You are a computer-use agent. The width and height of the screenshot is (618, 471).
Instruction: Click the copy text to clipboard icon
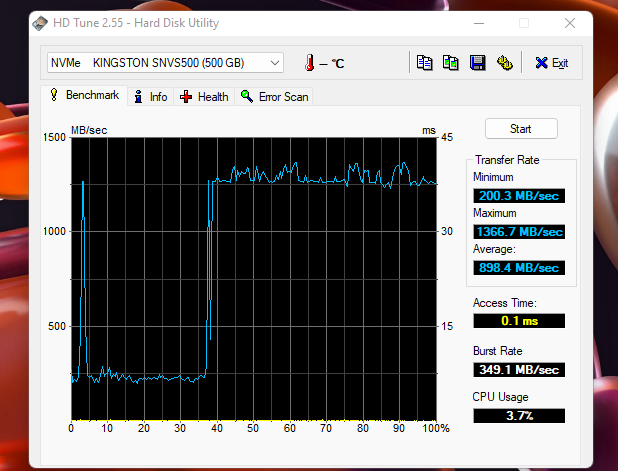[x=424, y=63]
